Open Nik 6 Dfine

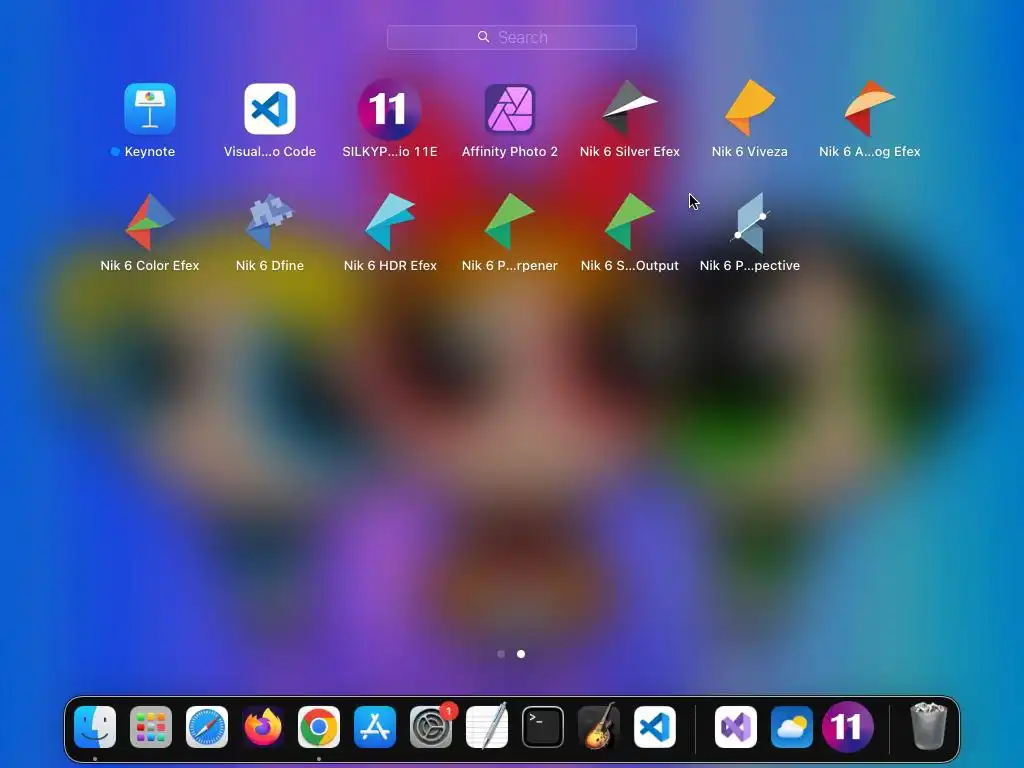click(270, 222)
